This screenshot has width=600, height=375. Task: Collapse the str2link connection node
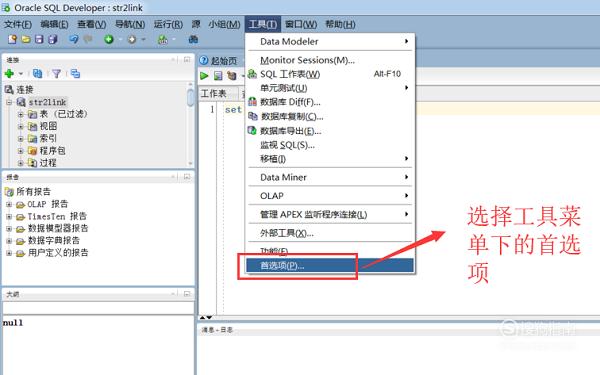pyautogui.click(x=9, y=102)
